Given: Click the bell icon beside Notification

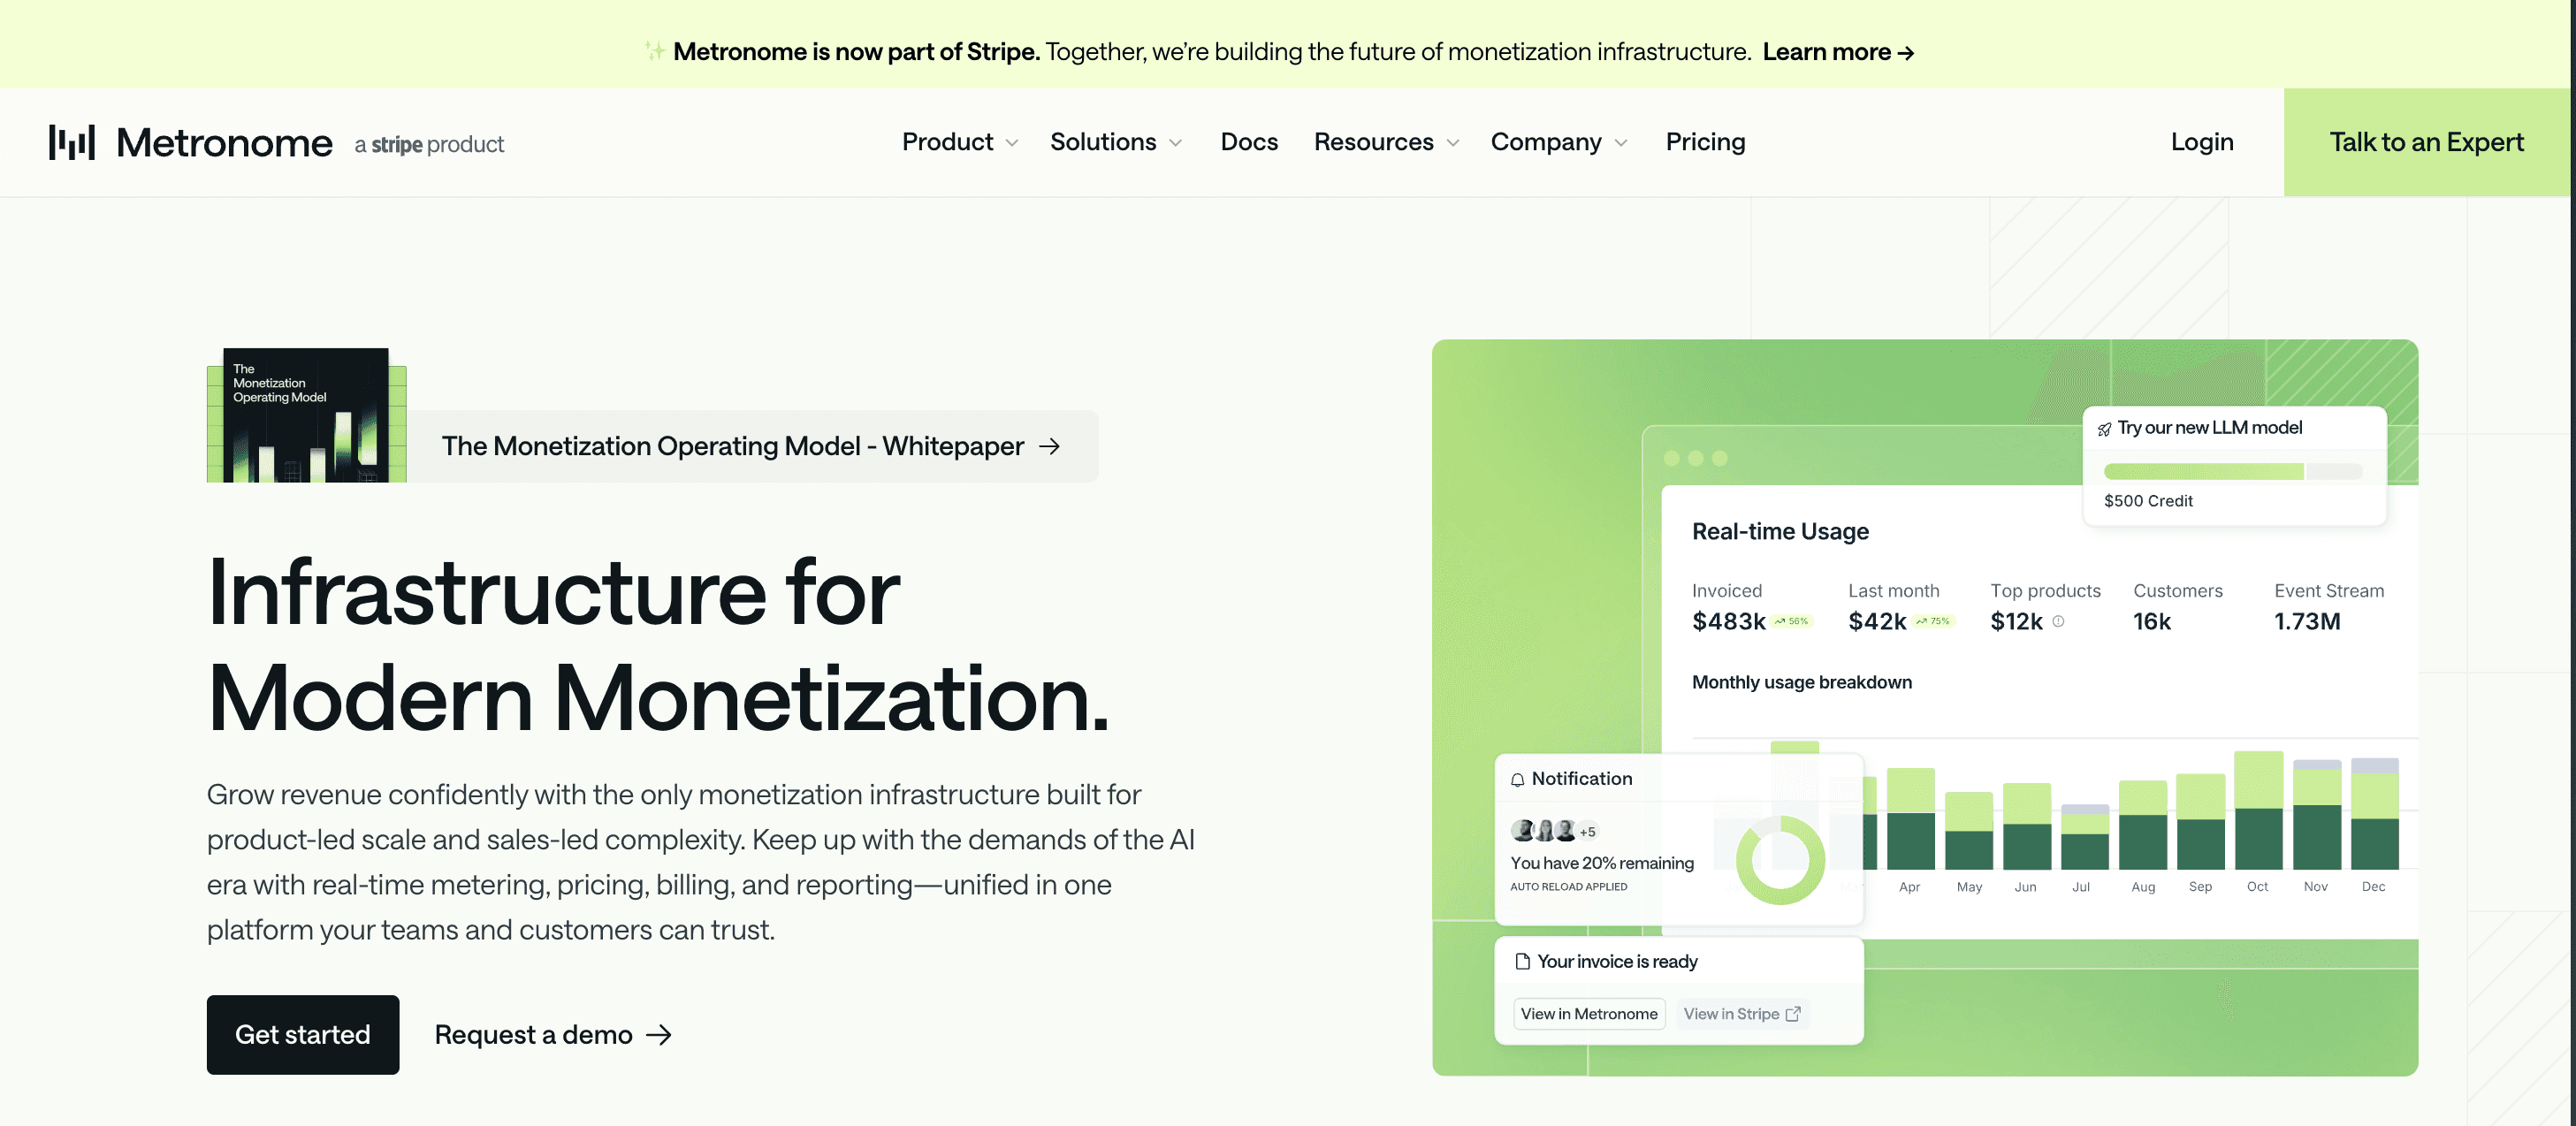Looking at the screenshot, I should point(1517,780).
